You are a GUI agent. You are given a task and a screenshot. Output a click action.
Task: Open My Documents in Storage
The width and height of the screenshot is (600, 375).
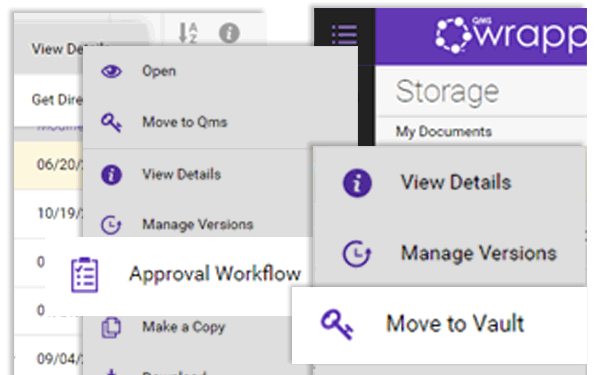coord(443,132)
